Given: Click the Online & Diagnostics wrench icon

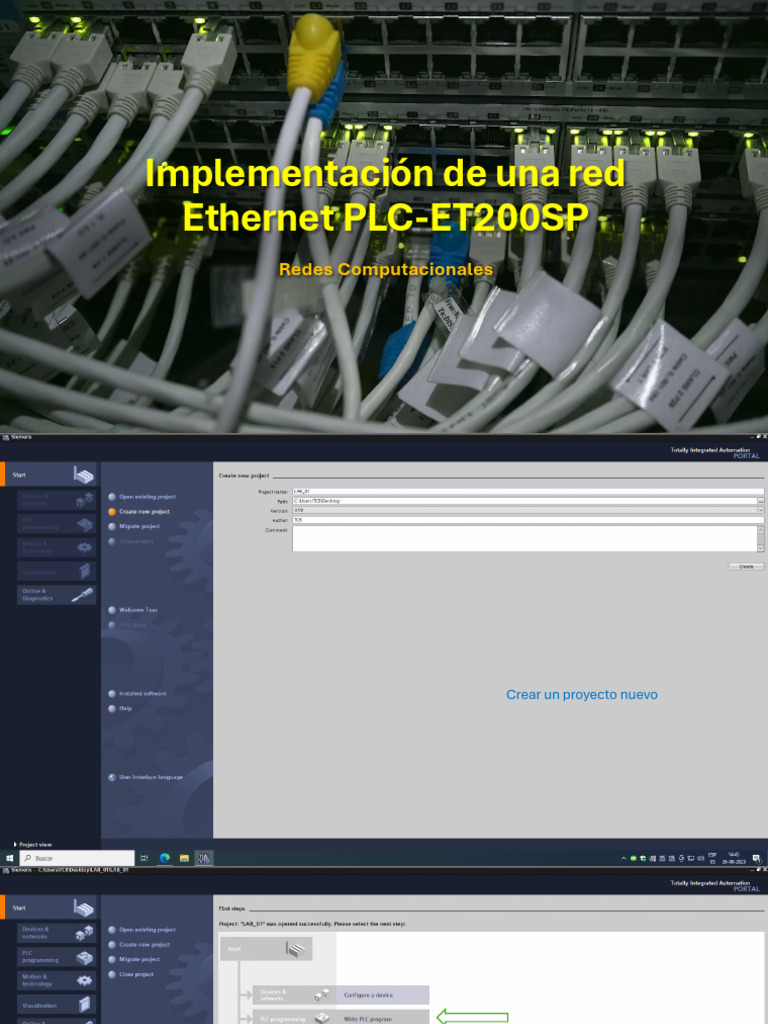Looking at the screenshot, I should click(x=84, y=594).
